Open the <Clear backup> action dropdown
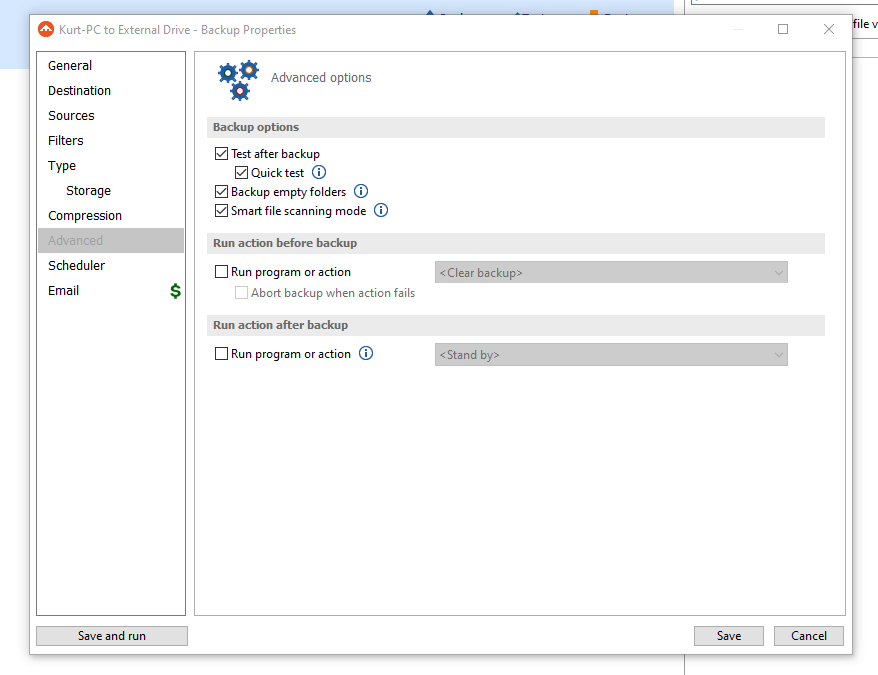 (611, 272)
